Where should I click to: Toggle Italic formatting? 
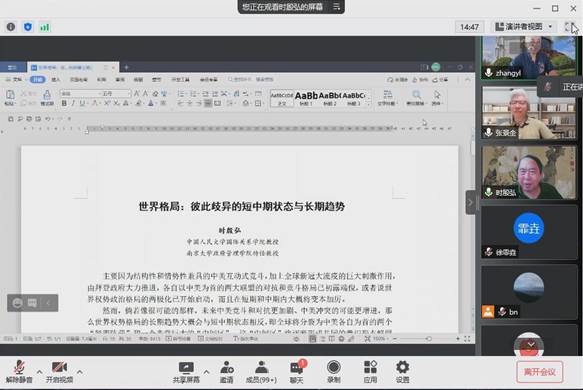click(x=73, y=103)
